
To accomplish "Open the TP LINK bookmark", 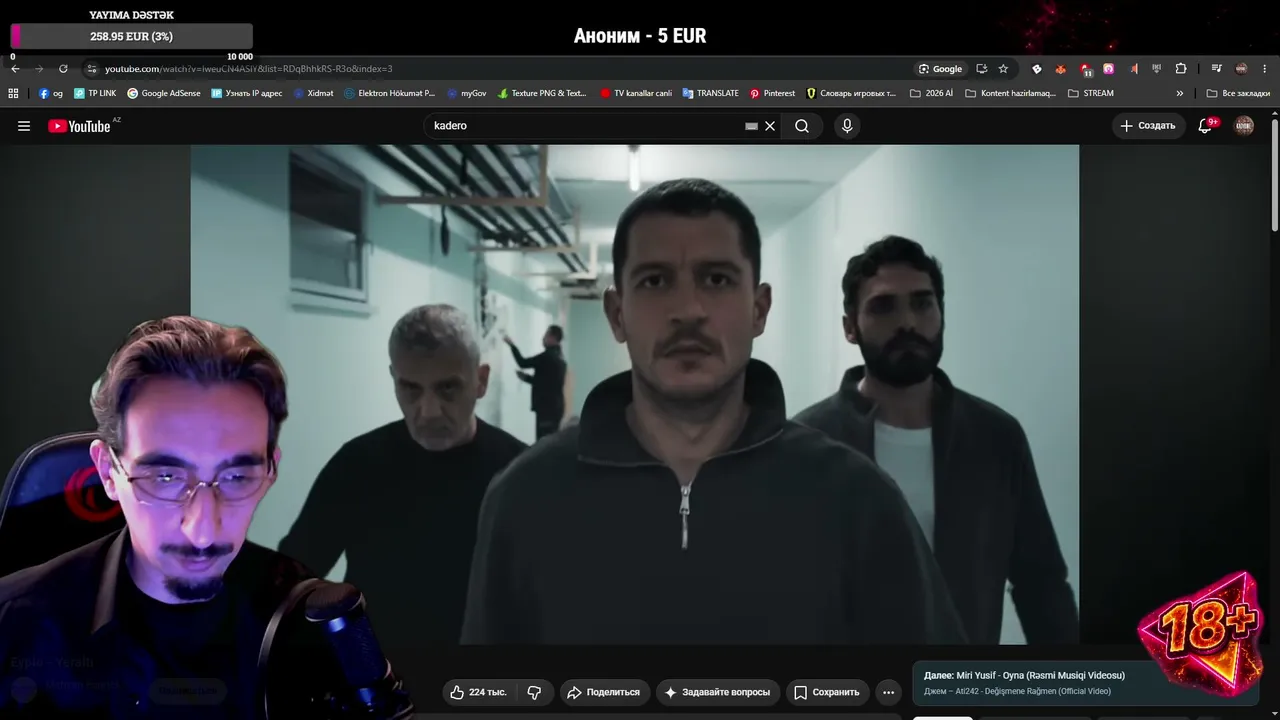I will (x=95, y=93).
